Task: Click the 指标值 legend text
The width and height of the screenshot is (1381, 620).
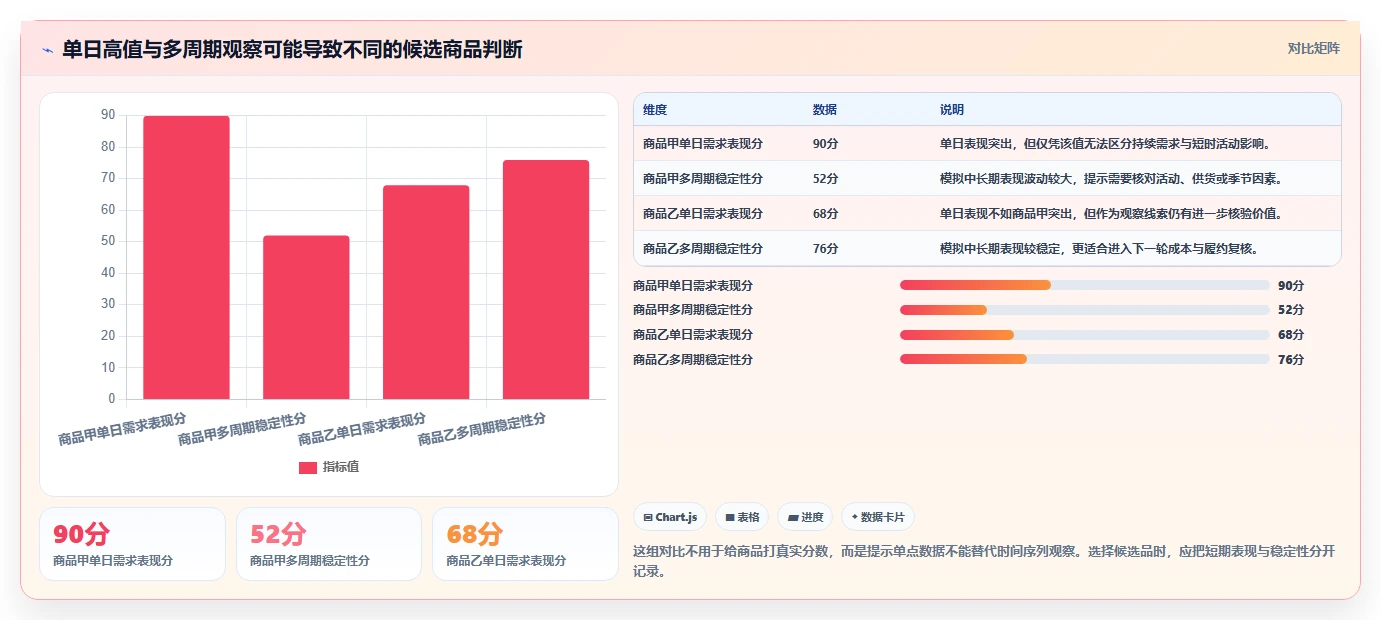Action: [341, 467]
